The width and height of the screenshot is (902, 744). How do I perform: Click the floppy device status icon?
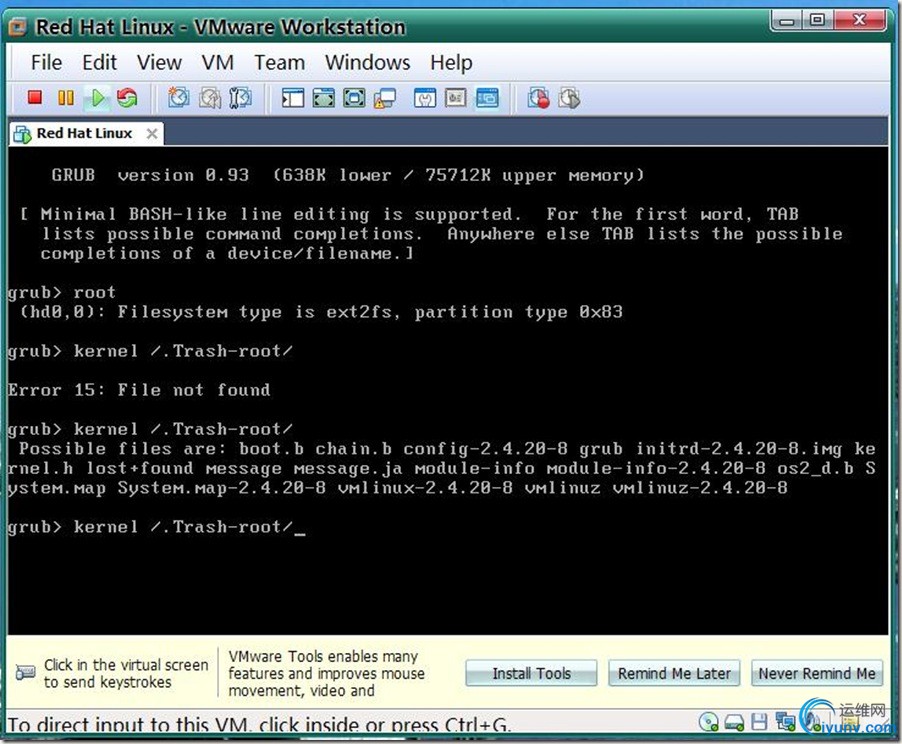[x=759, y=722]
